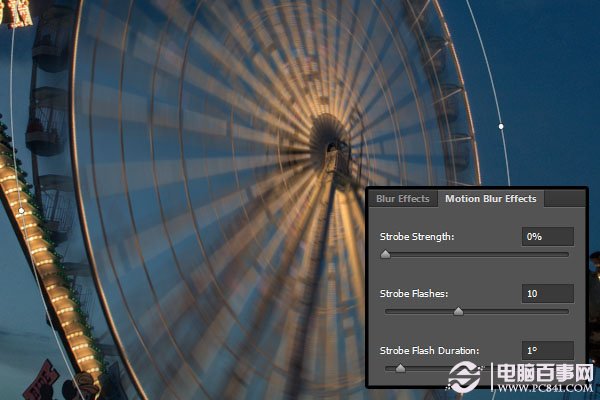Click the PC841 swirl logo icon
Viewport: 600px width, 400px height.
(x=464, y=376)
